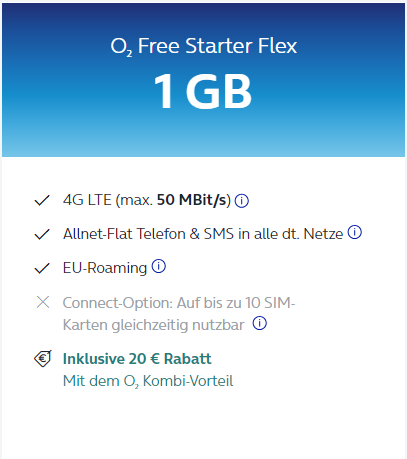The width and height of the screenshot is (407, 459).
Task: Click Karten gleichzeitig nutzbar text
Action: coord(154,325)
